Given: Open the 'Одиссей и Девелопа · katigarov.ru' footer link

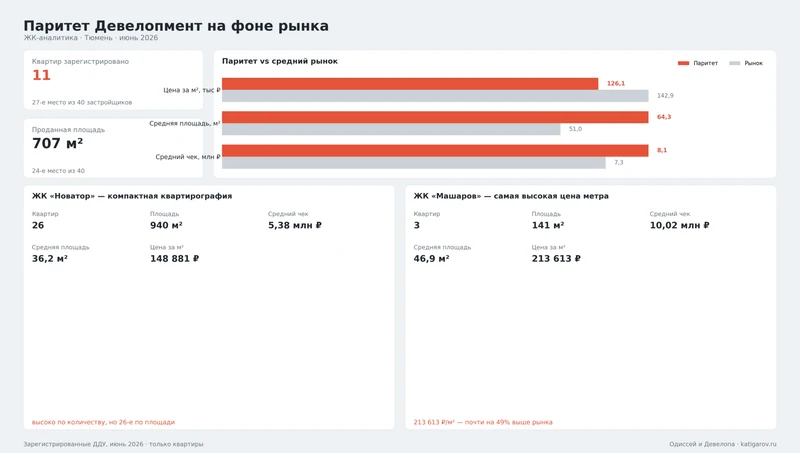Looking at the screenshot, I should pos(723,444).
